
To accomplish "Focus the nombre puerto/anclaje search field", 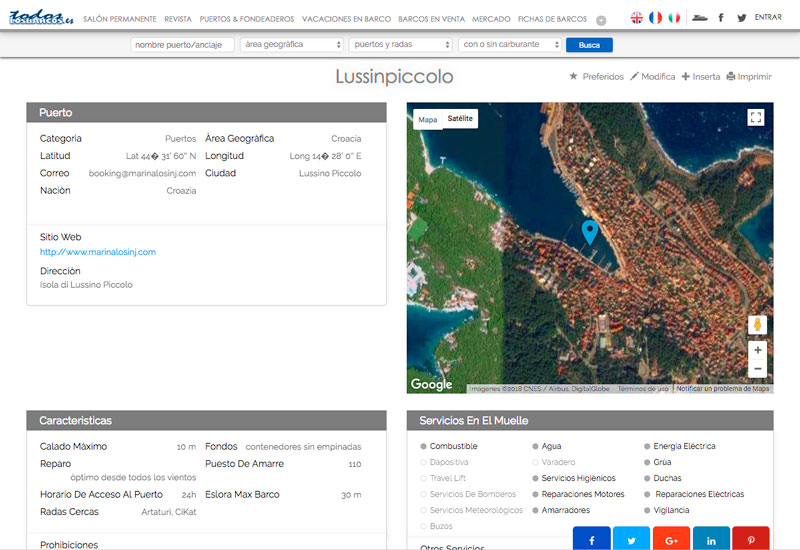I will (x=182, y=45).
